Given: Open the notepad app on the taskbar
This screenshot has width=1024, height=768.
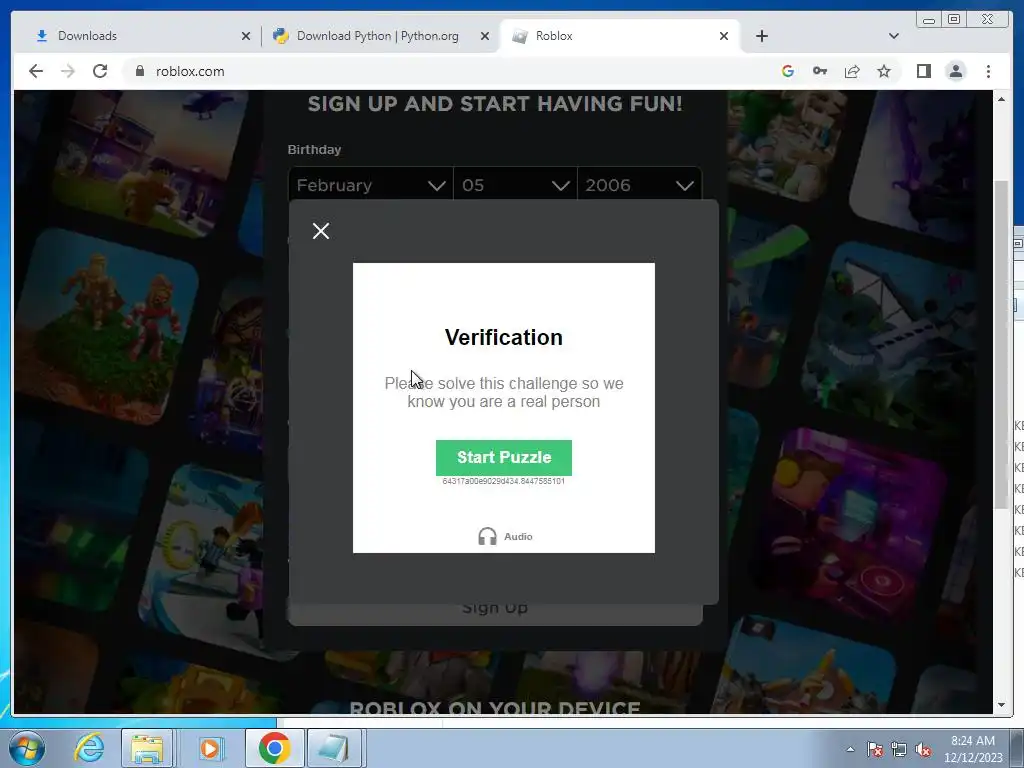Looking at the screenshot, I should [333, 748].
